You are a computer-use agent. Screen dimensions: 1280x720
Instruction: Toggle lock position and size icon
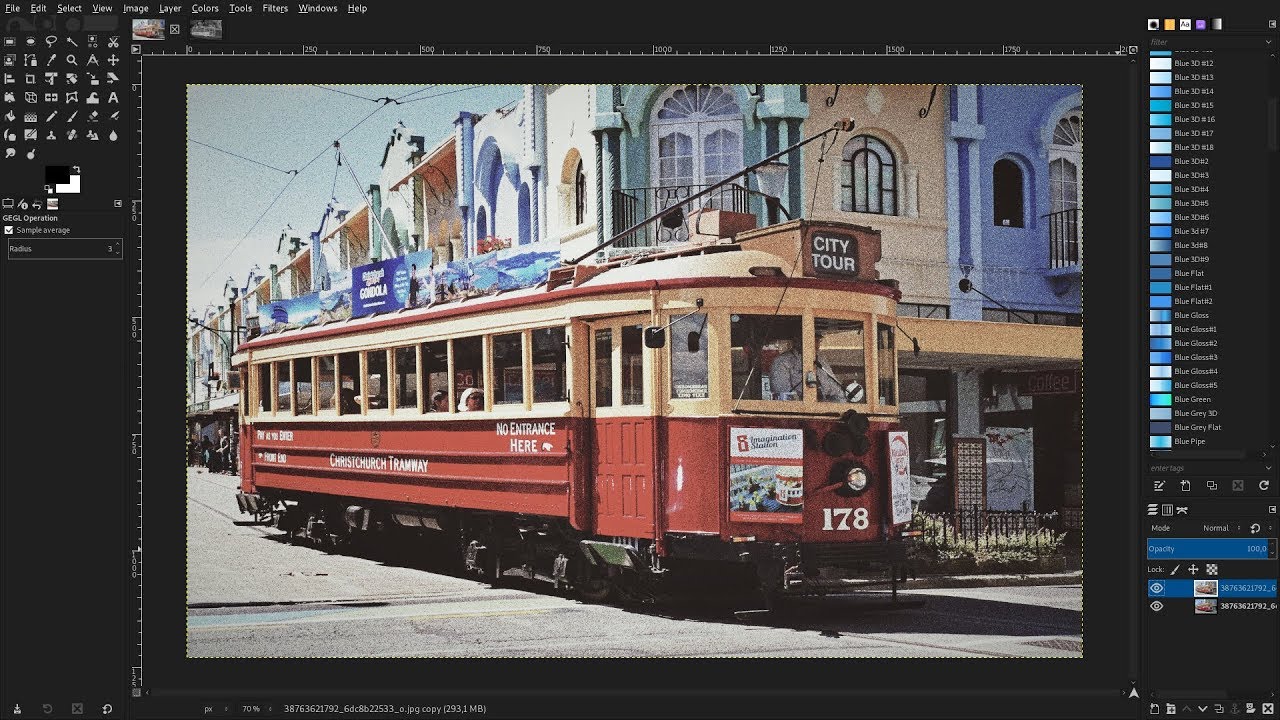1193,569
